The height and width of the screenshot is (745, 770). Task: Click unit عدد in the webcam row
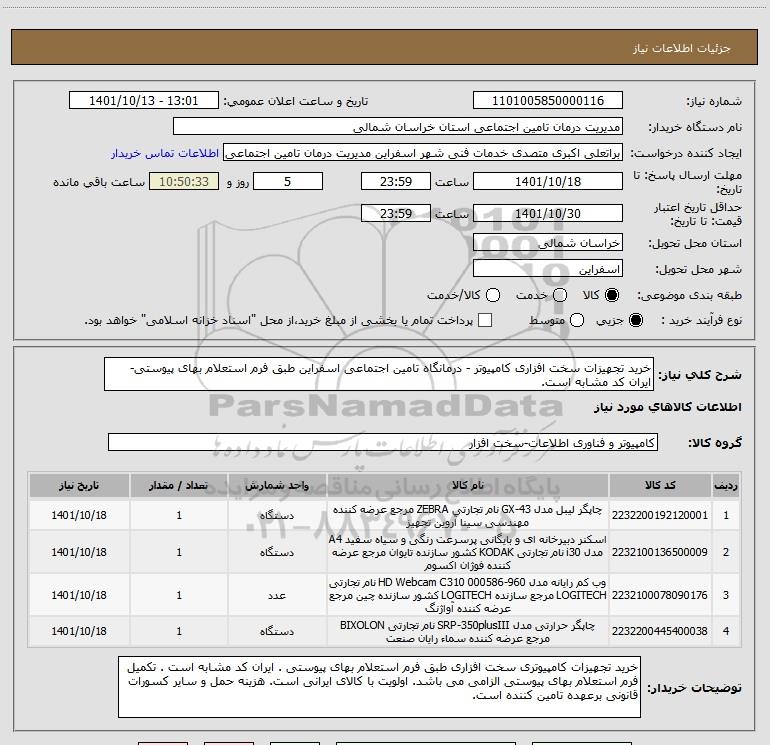pos(277,595)
